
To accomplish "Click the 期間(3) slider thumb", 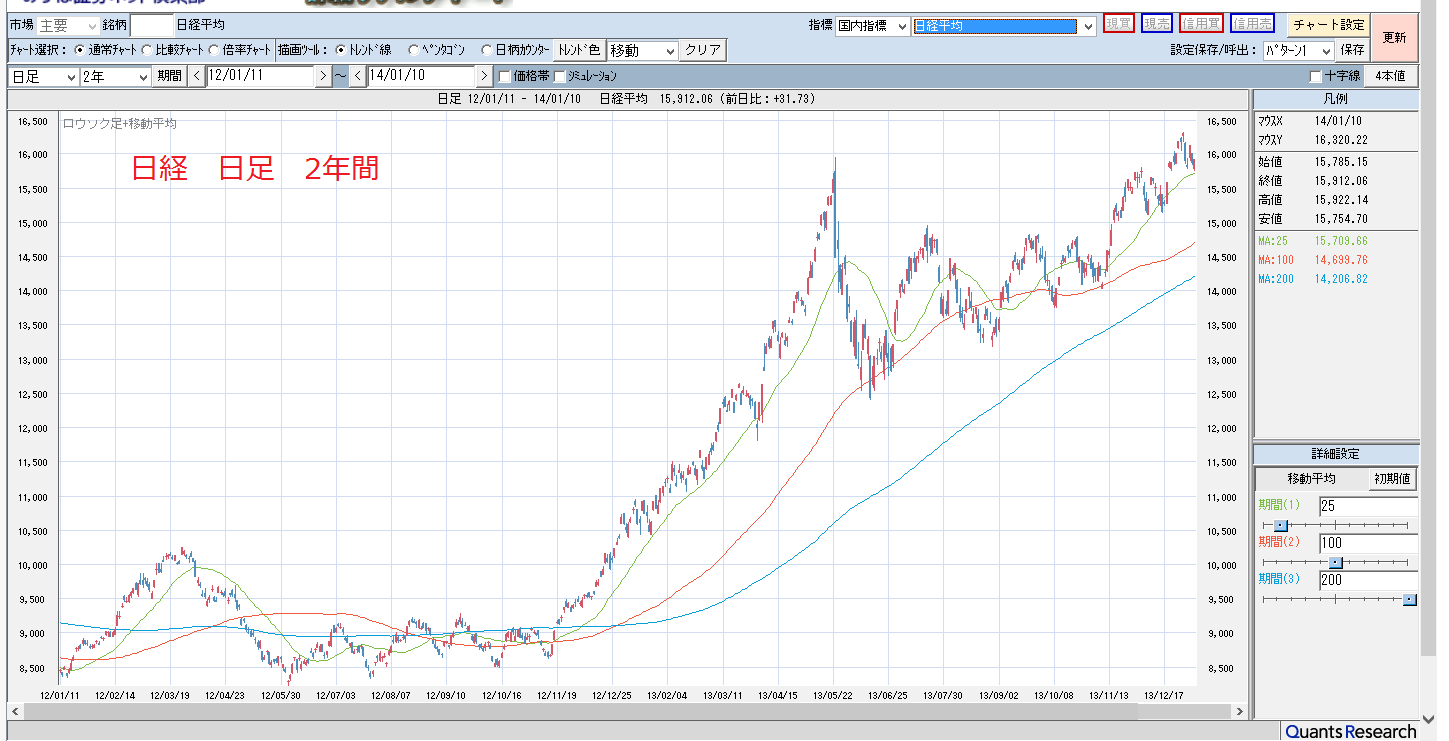I will click(1410, 599).
